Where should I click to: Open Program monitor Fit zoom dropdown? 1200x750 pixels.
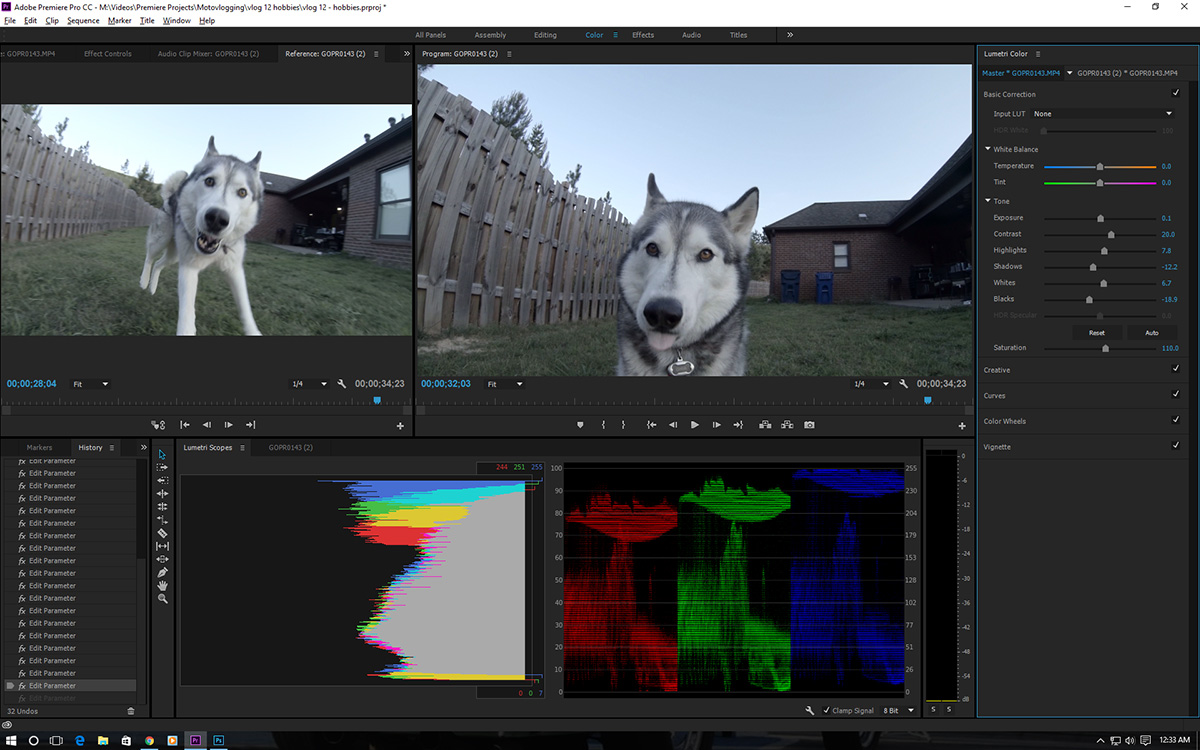click(506, 384)
